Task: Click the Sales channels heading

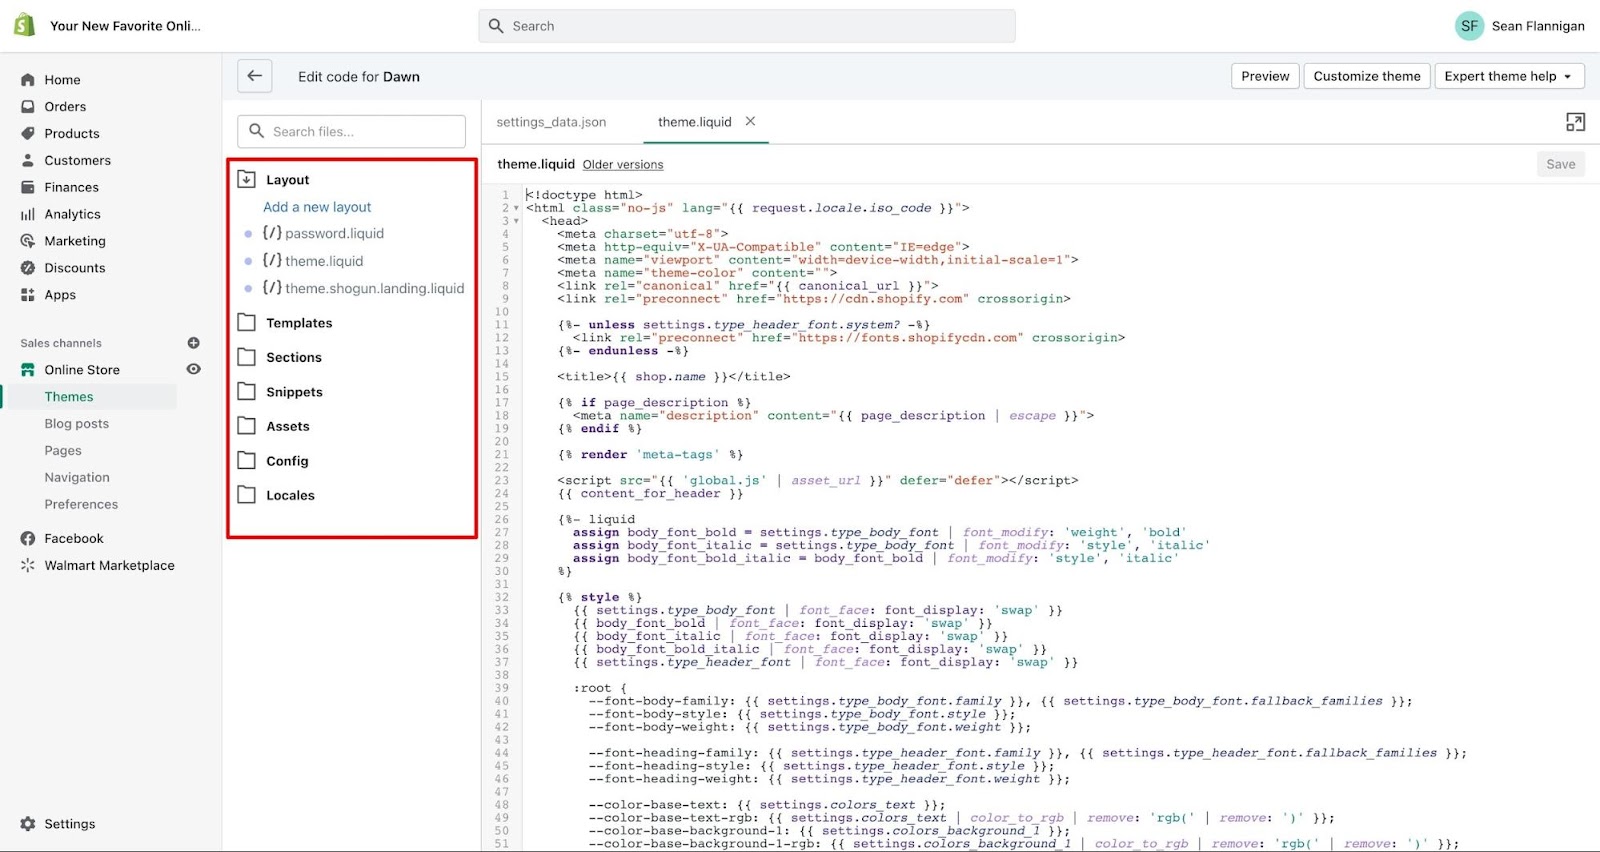Action: click(61, 343)
